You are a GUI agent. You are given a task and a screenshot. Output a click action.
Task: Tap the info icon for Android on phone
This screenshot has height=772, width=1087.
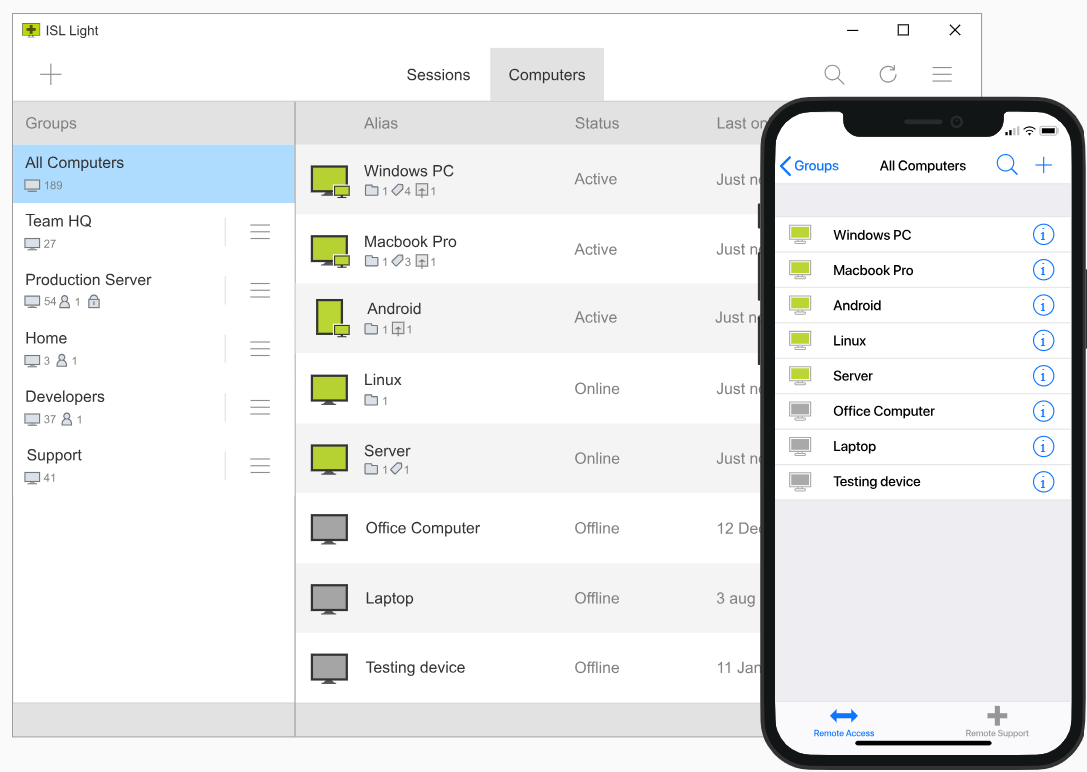coord(1043,305)
